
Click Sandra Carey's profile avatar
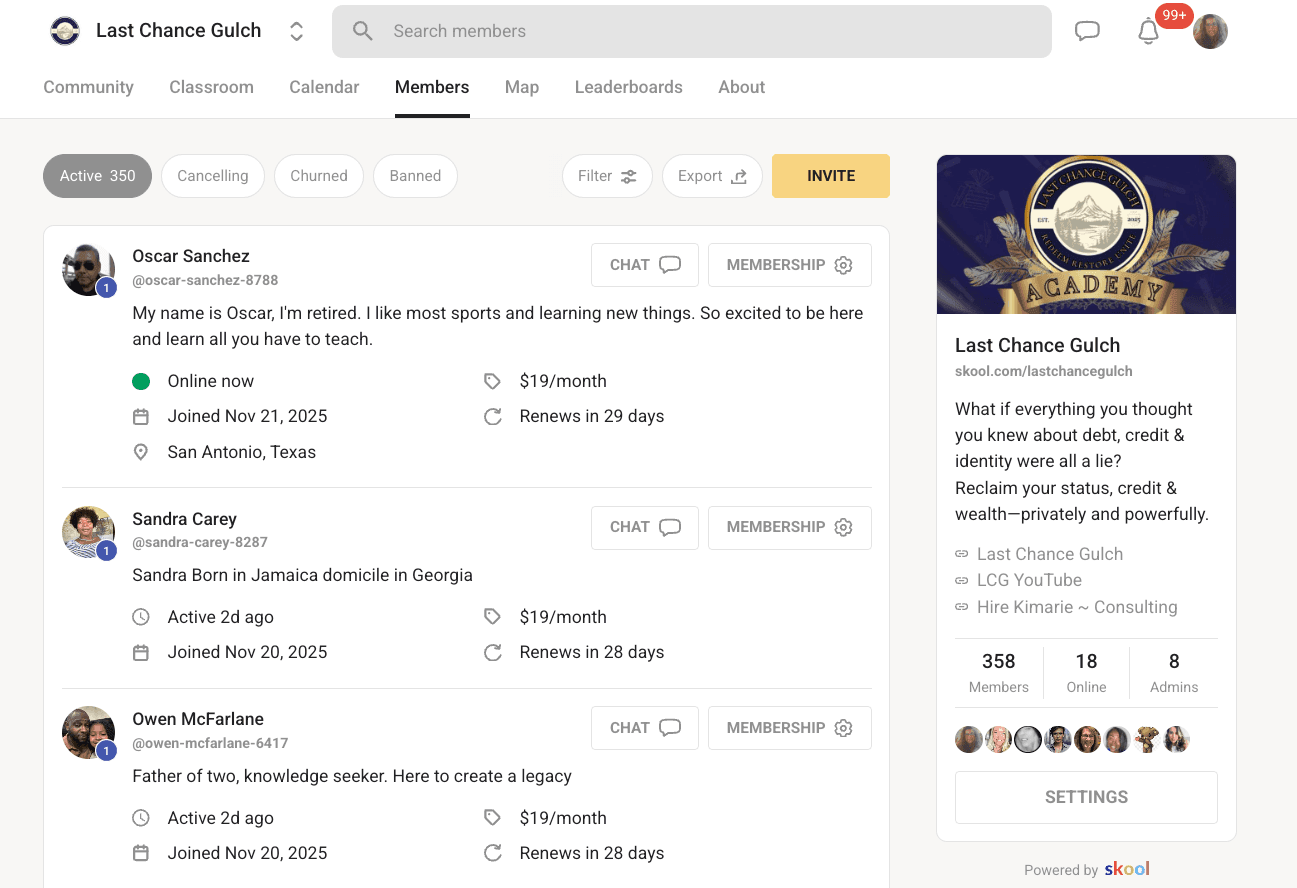[88, 531]
